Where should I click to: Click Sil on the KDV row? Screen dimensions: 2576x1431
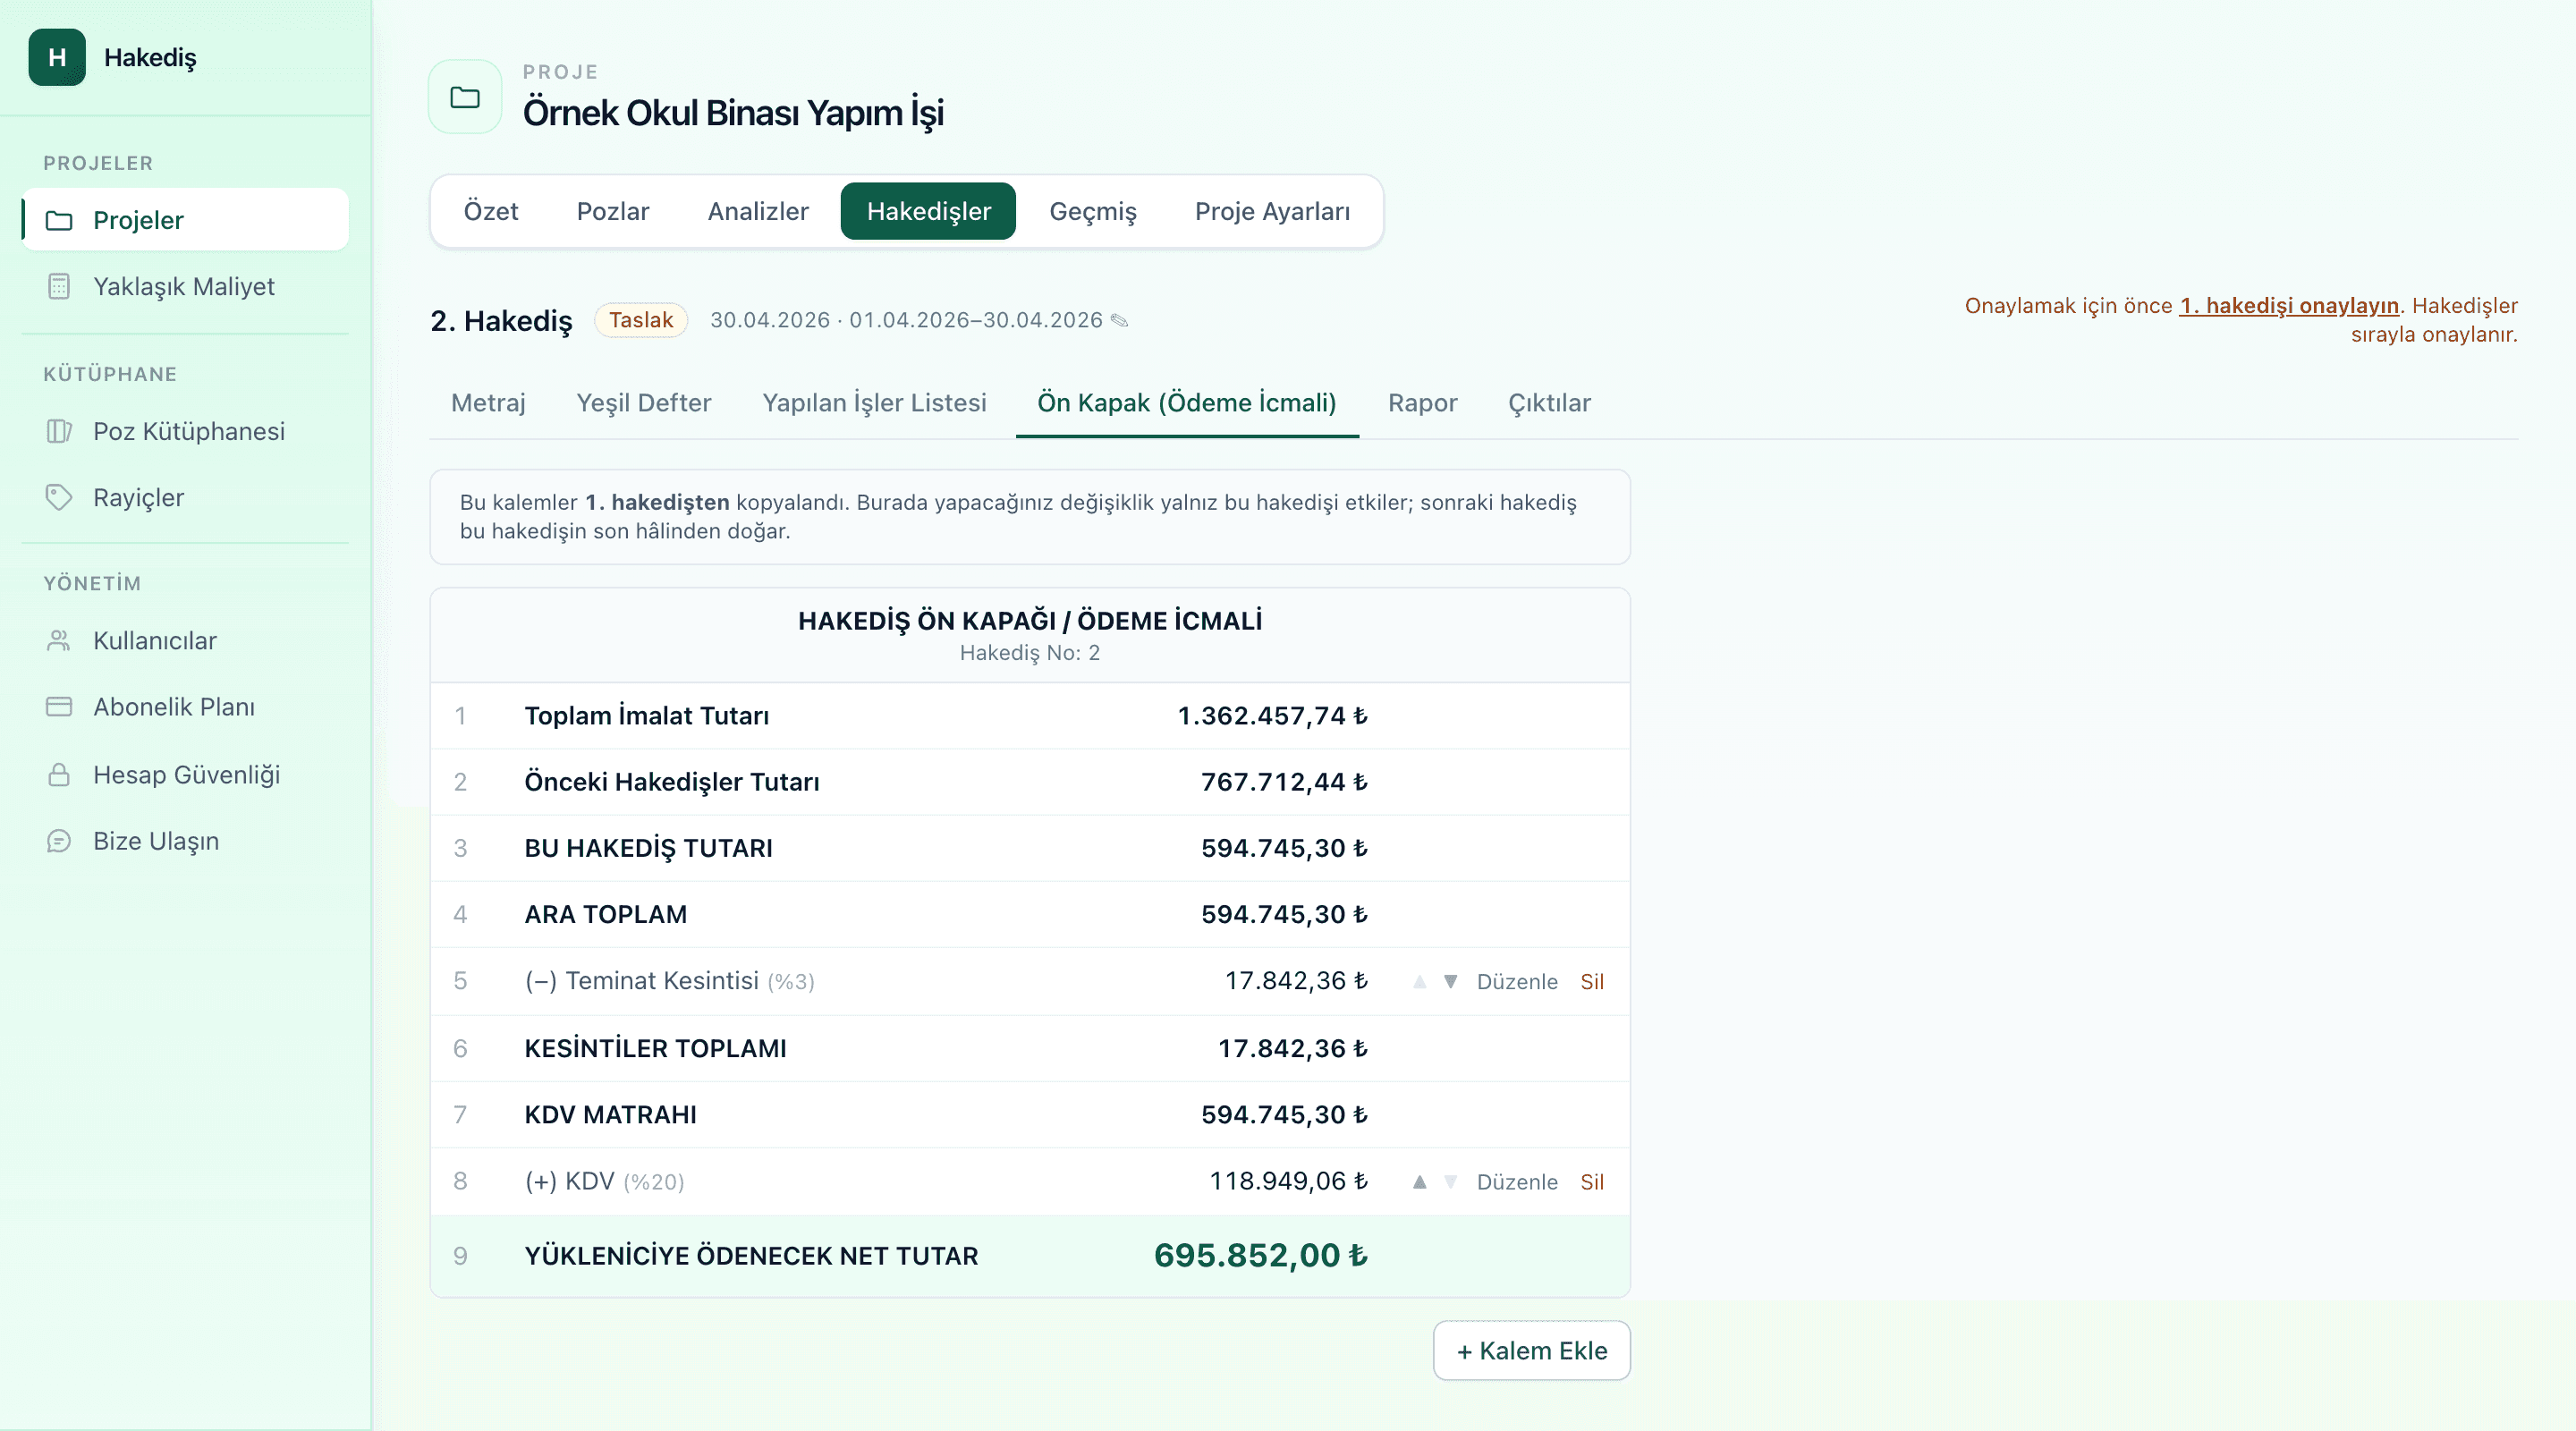point(1592,1182)
